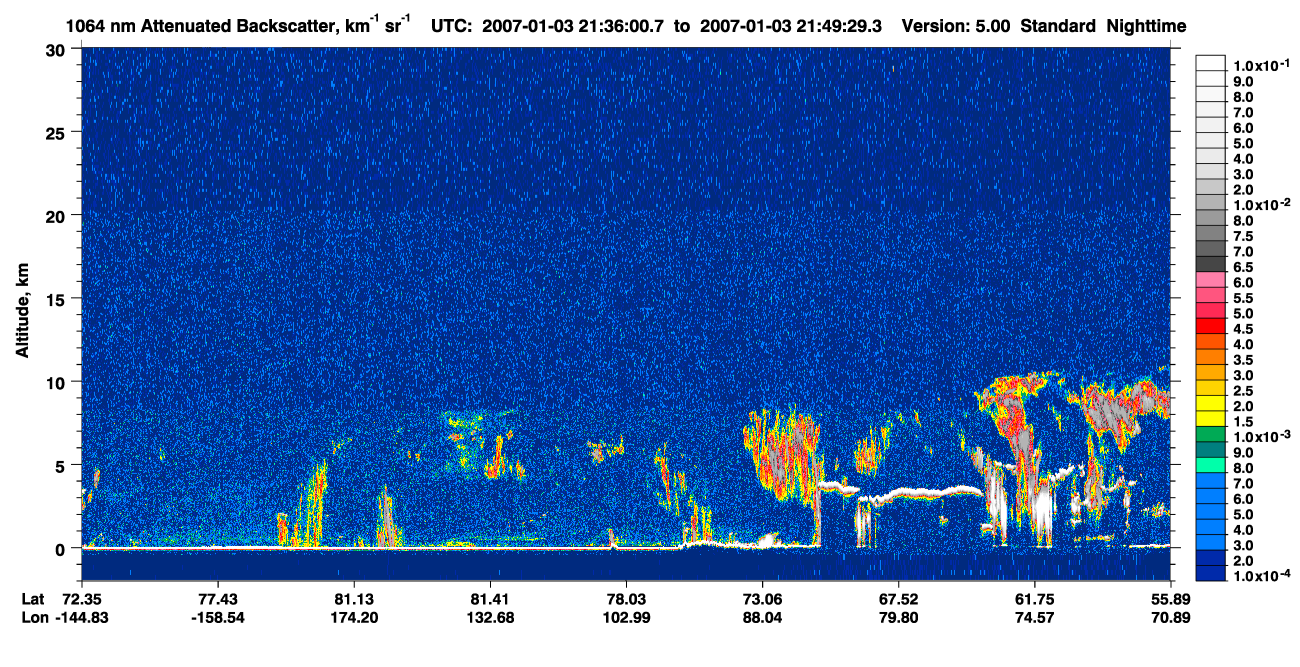Click the 'Lon' row label
The image size is (1300, 667).
click(33, 617)
